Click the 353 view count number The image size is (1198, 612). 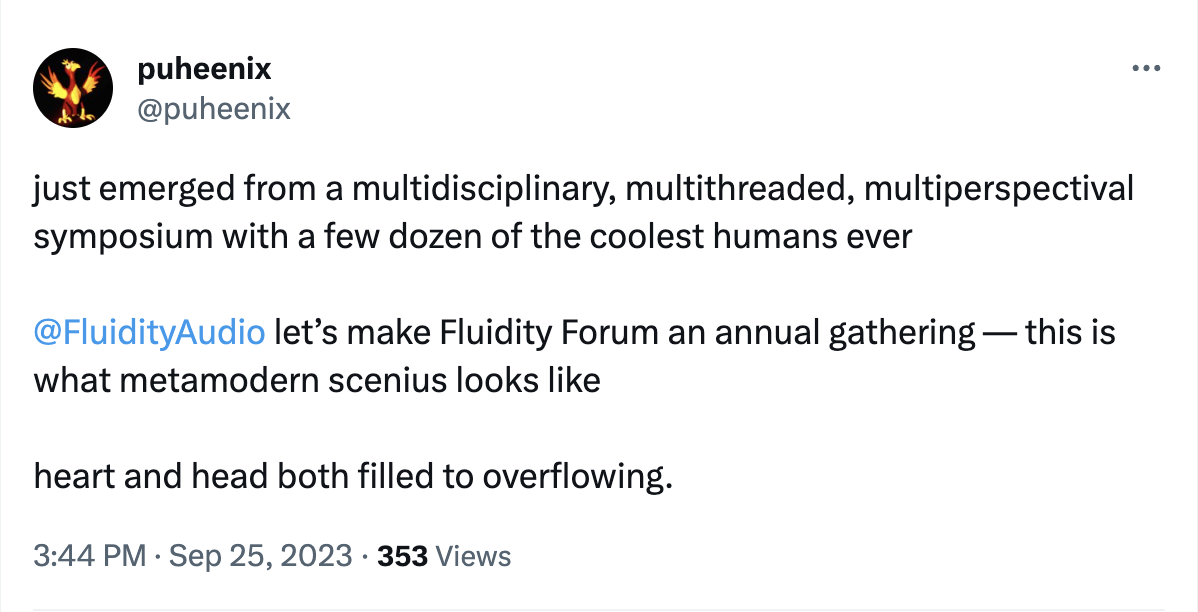click(403, 556)
